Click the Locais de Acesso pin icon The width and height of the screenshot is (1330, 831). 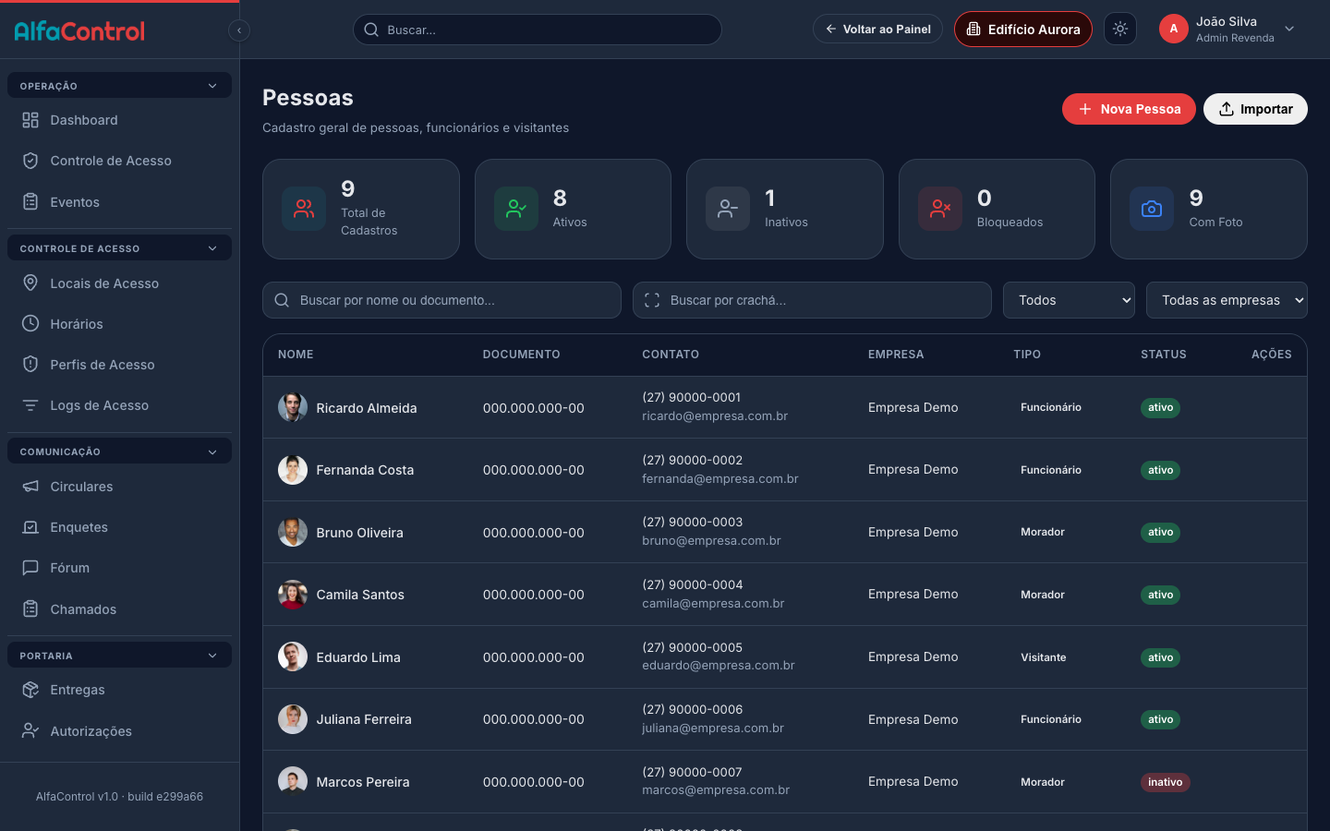31,283
